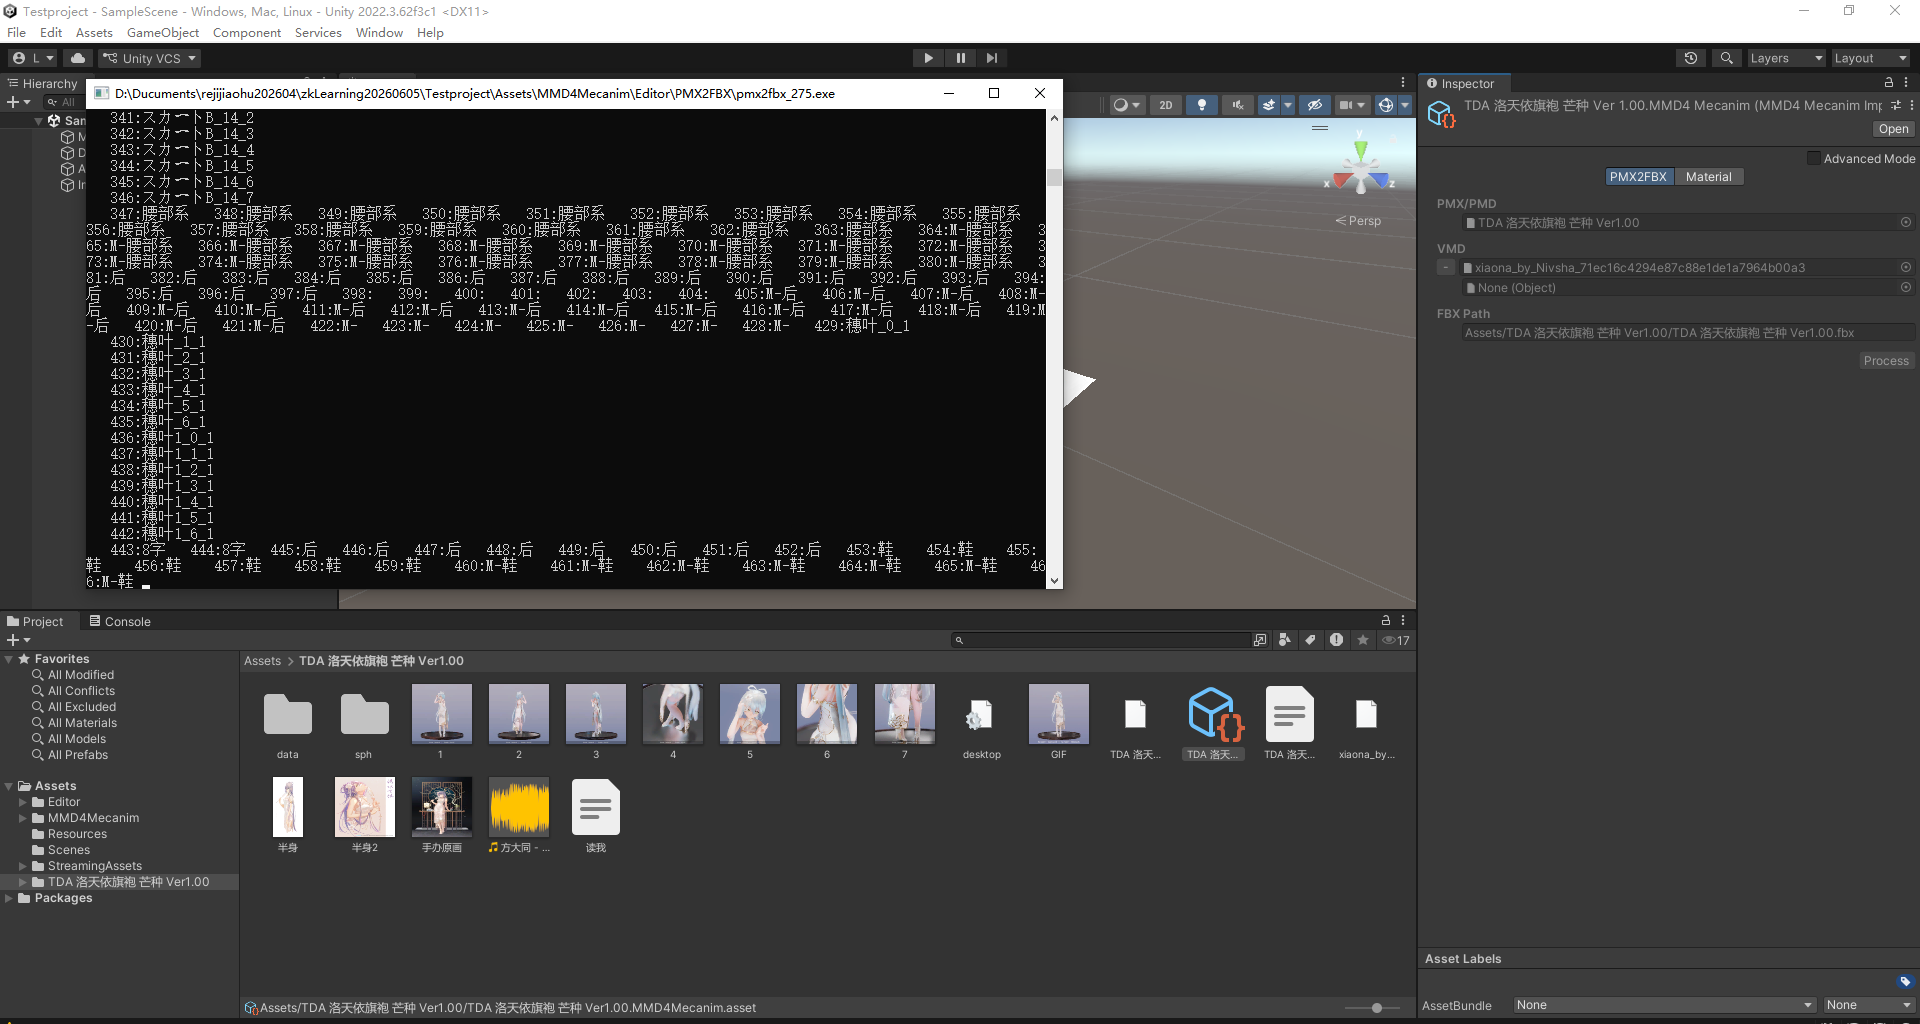Open AssetBundle name dropdown
The height and width of the screenshot is (1024, 1920).
(x=1664, y=1005)
